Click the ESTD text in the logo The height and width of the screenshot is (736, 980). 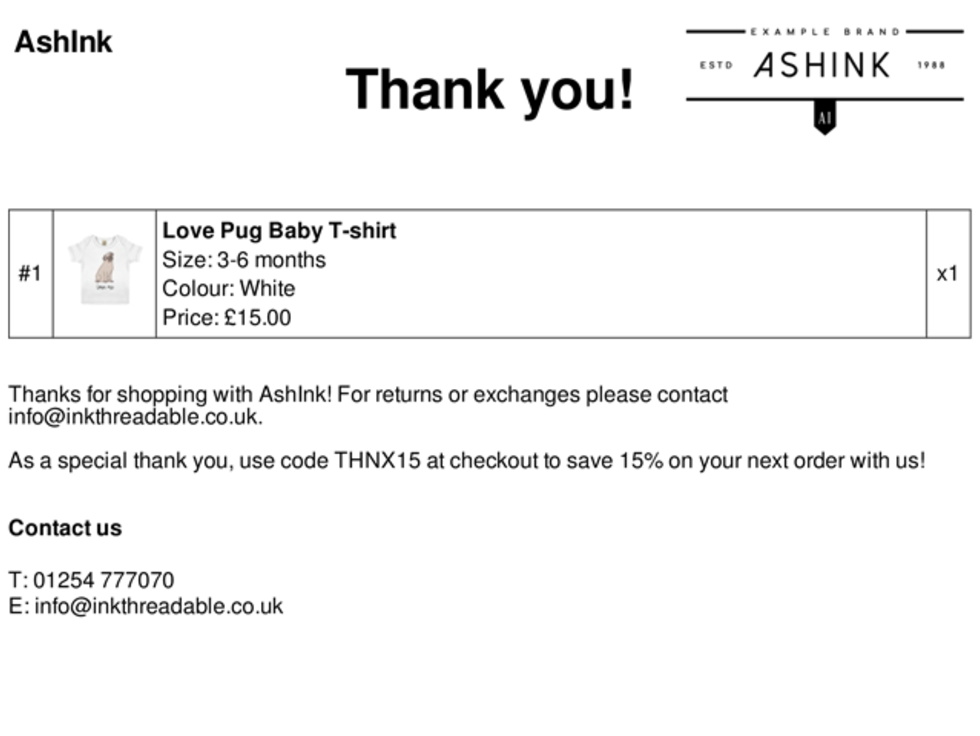[716, 66]
